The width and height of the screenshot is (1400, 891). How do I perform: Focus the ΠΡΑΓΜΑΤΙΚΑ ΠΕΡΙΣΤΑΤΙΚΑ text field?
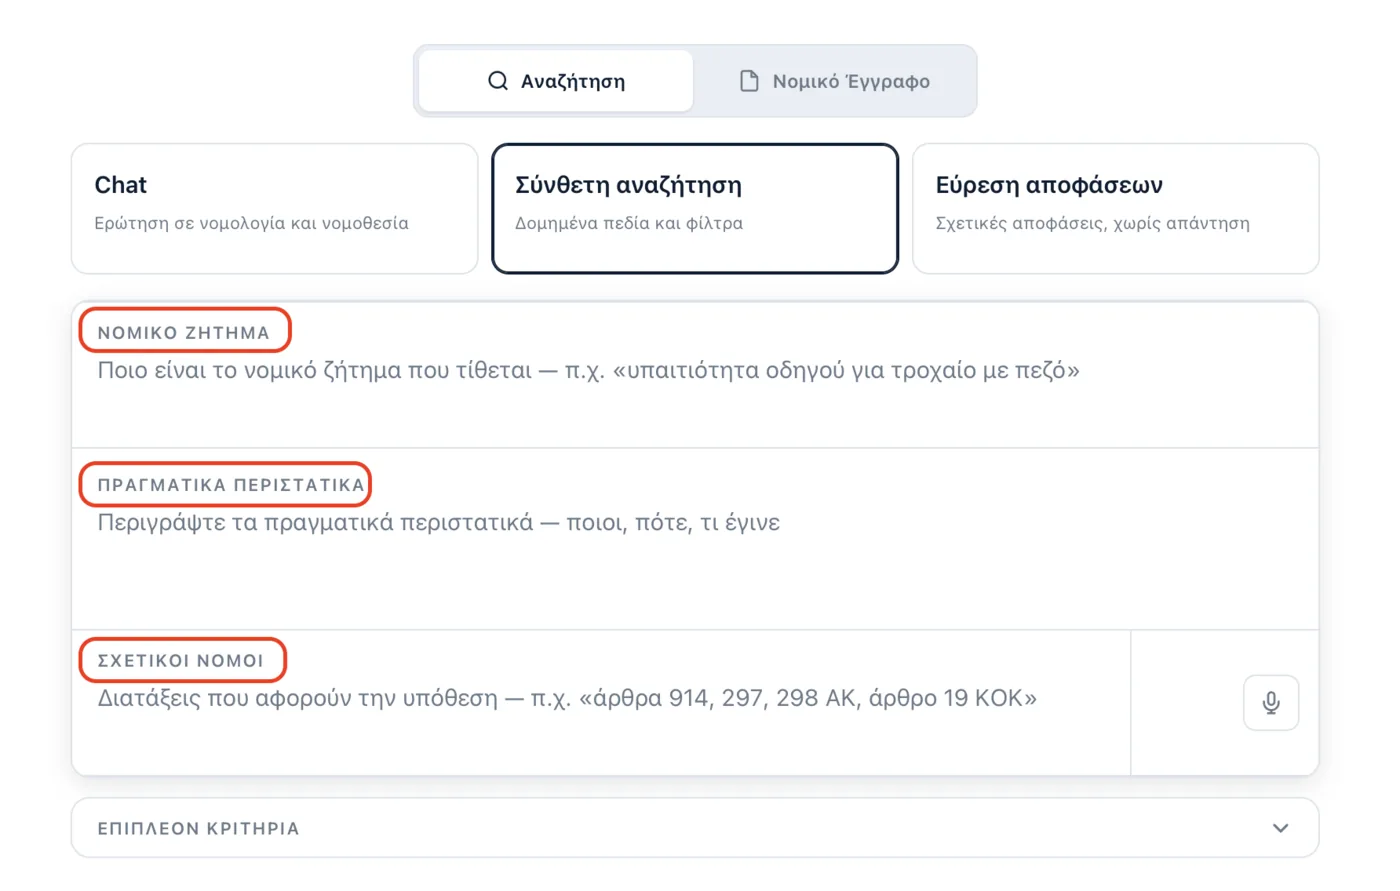point(695,539)
